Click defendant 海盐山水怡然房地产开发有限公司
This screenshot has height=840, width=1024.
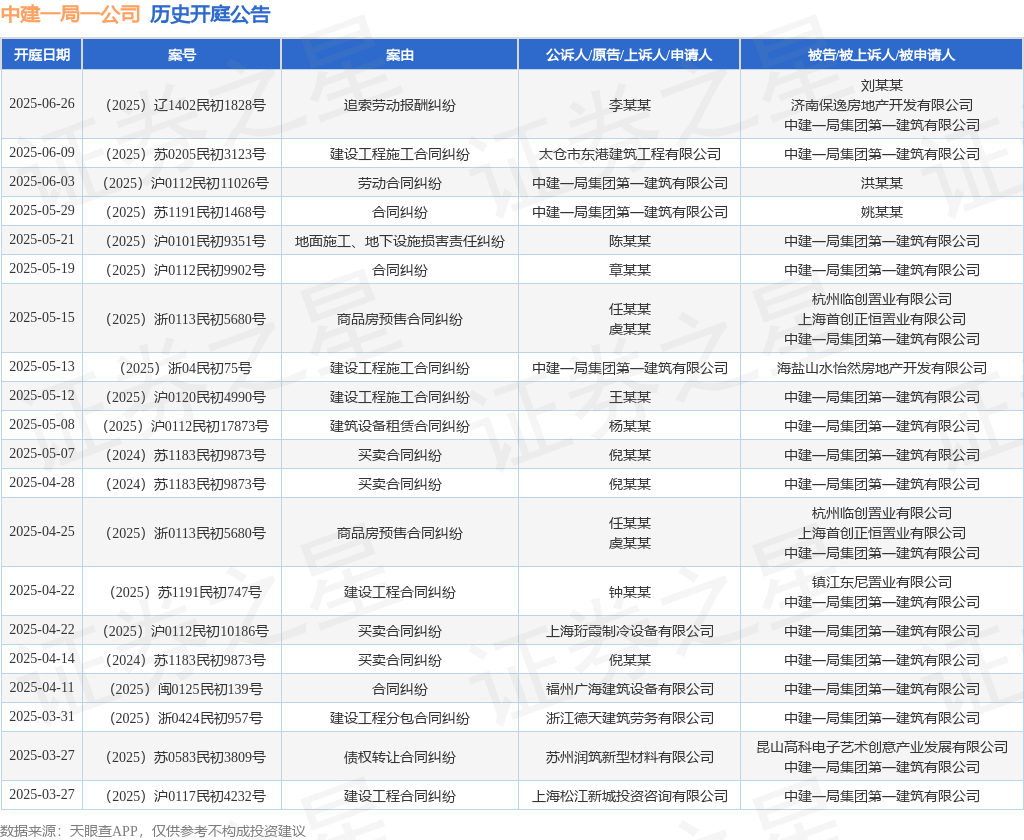pyautogui.click(x=882, y=368)
